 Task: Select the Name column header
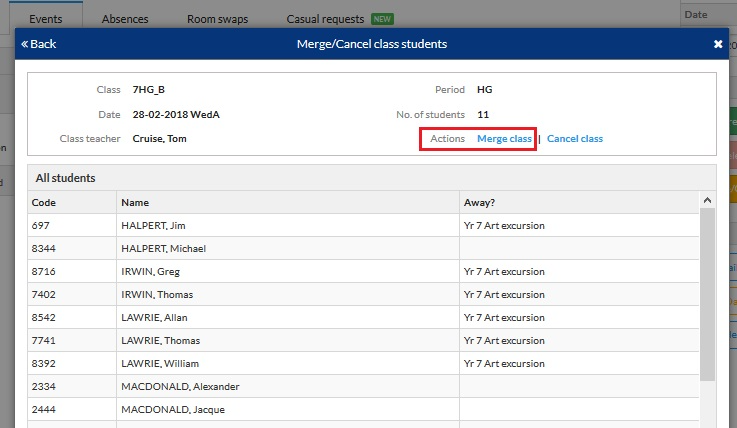(x=288, y=202)
